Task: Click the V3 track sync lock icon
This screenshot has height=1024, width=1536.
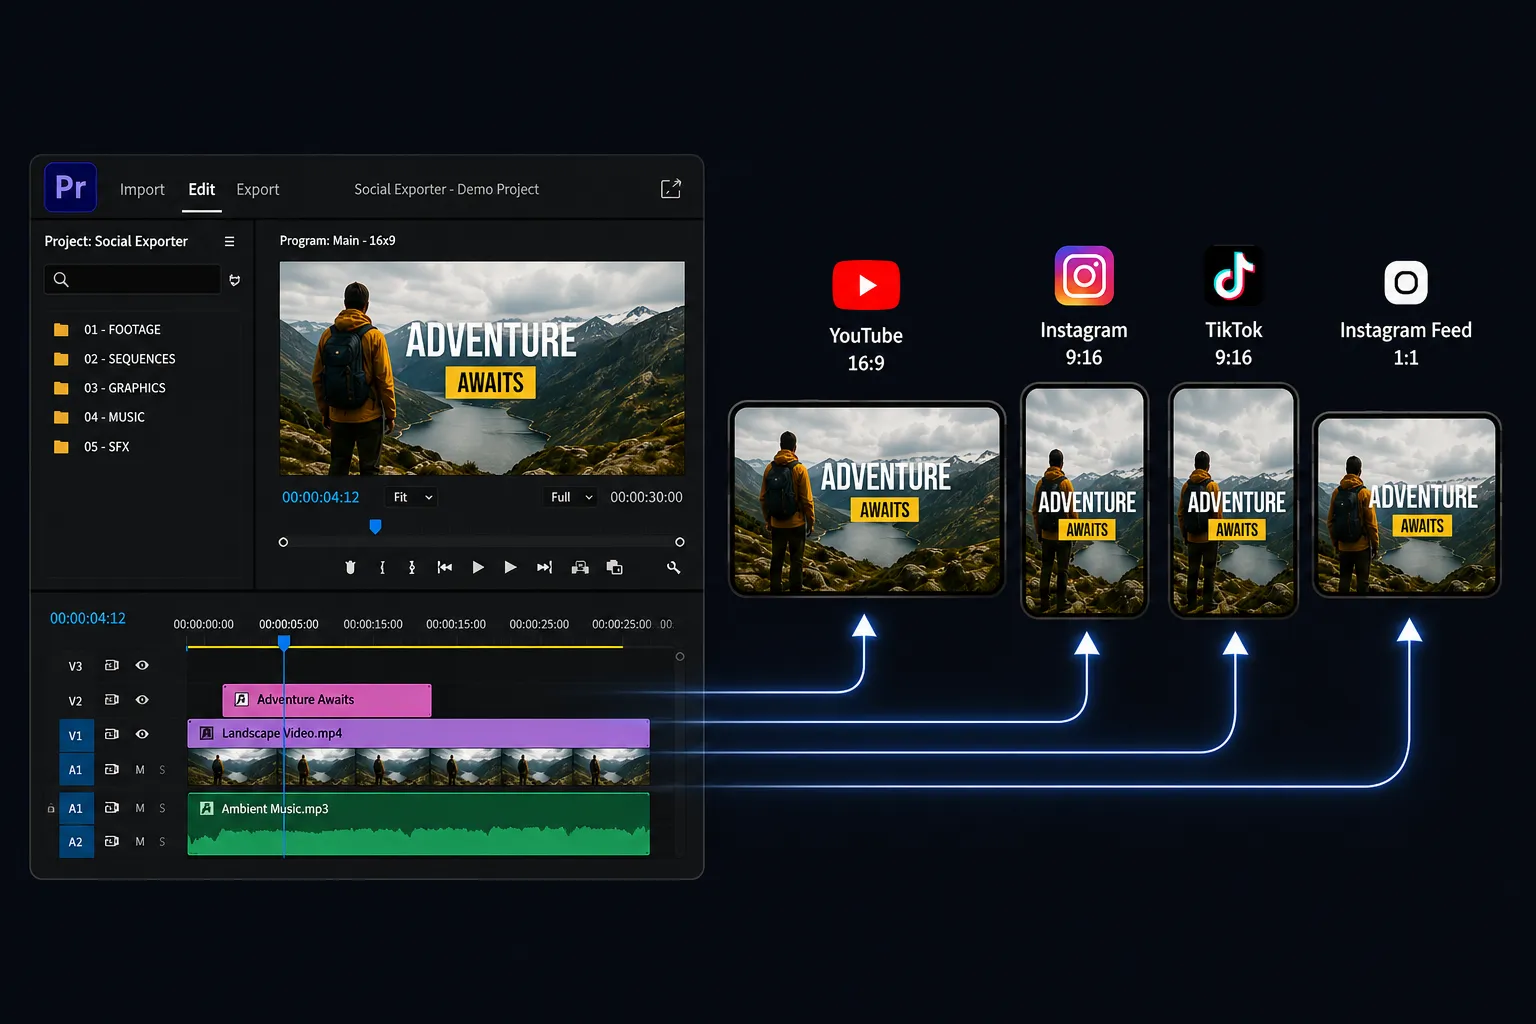Action: click(112, 665)
